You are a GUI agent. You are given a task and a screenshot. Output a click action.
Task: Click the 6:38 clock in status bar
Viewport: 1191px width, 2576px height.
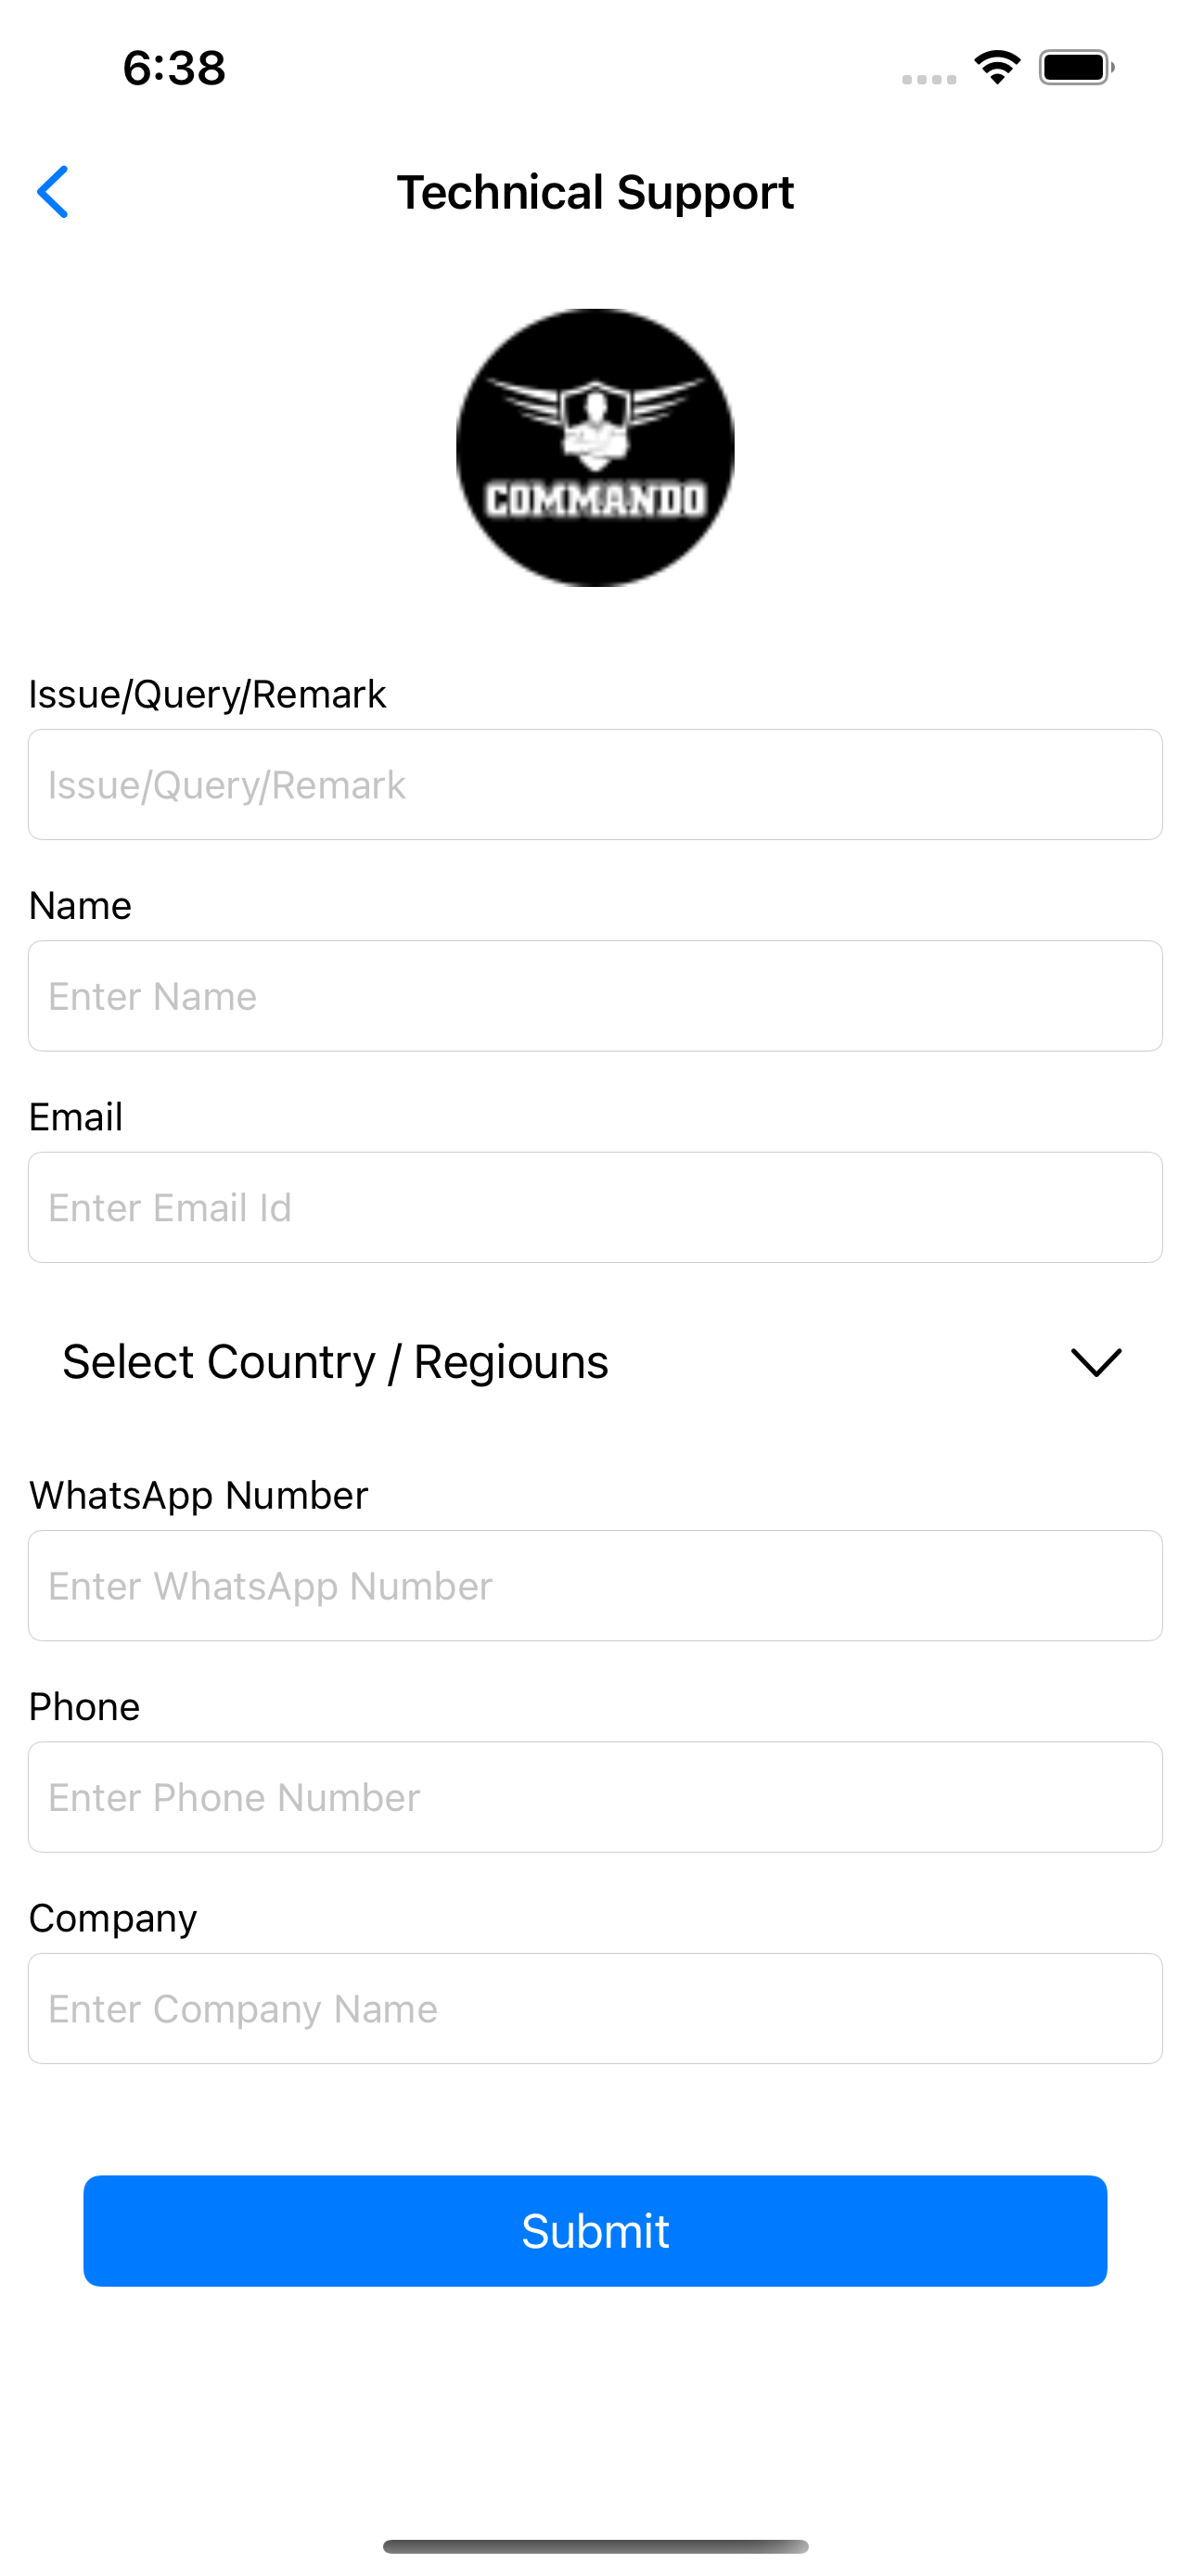tap(174, 68)
